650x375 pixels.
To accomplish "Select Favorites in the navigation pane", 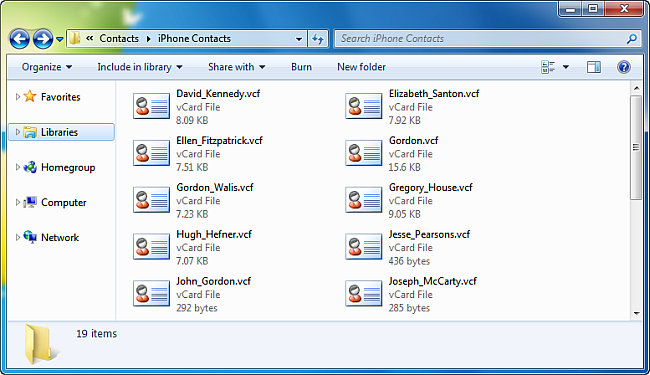I will coord(61,97).
